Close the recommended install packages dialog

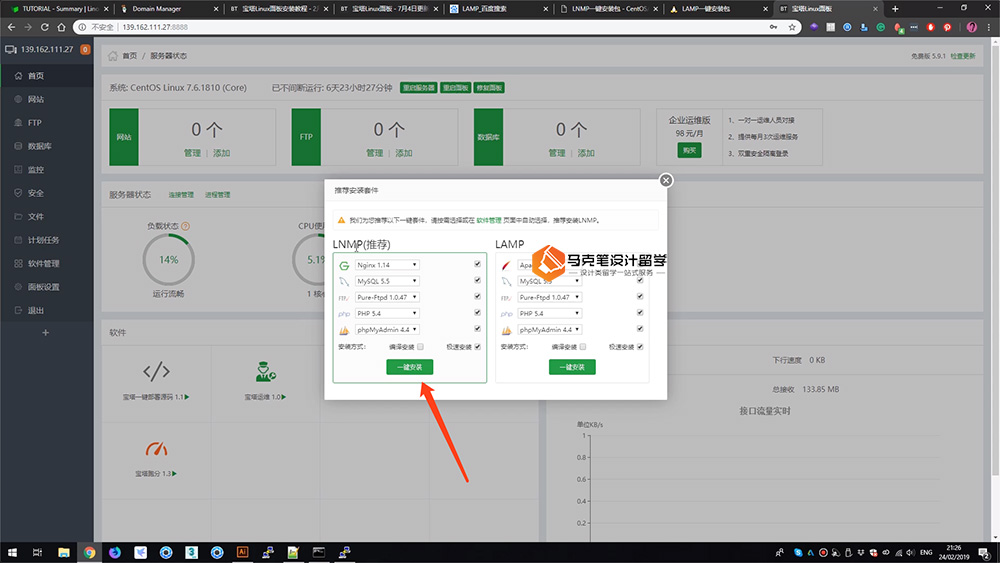pyautogui.click(x=666, y=180)
